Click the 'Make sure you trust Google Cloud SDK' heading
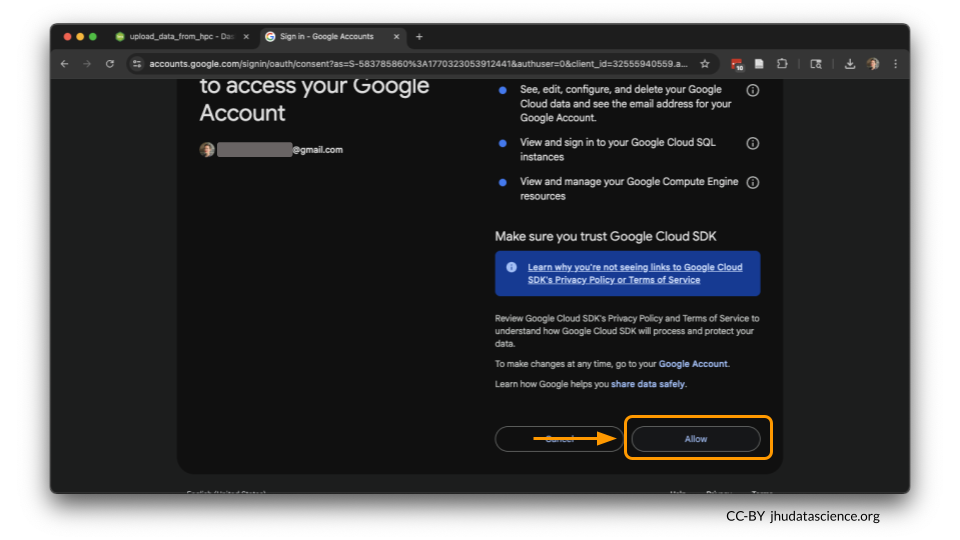 point(606,236)
